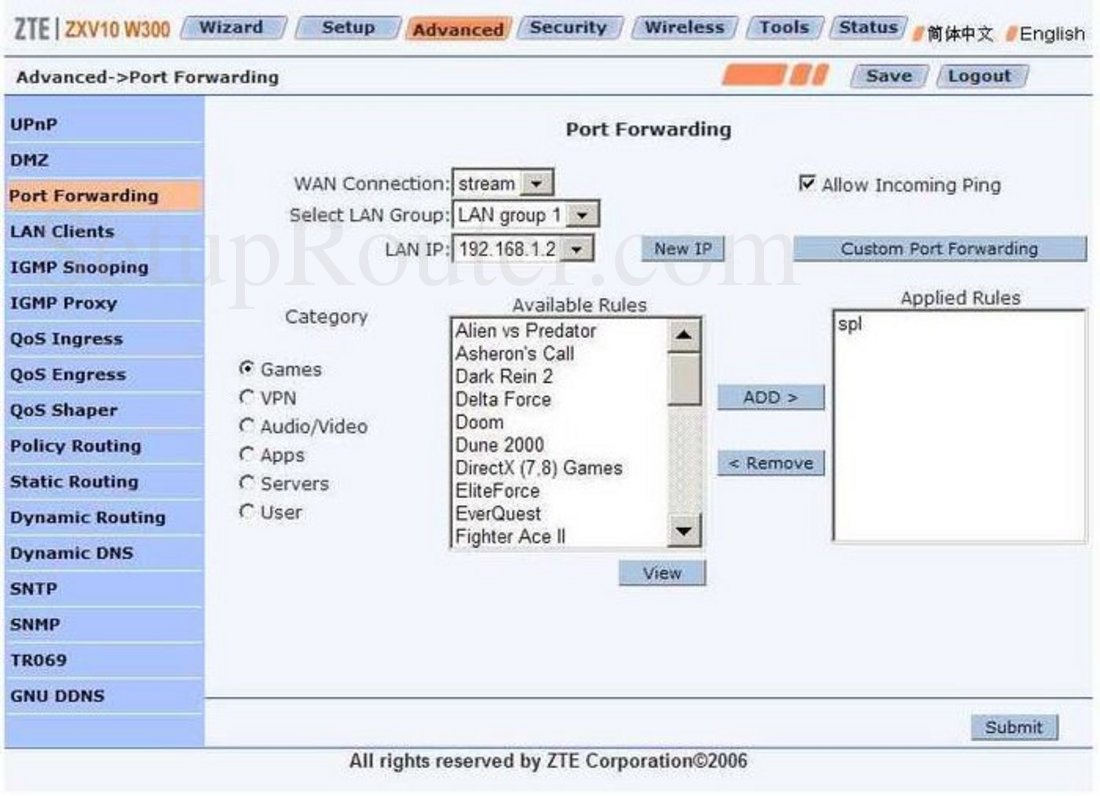1100x796 pixels.
Task: View the Status tab
Action: click(868, 27)
